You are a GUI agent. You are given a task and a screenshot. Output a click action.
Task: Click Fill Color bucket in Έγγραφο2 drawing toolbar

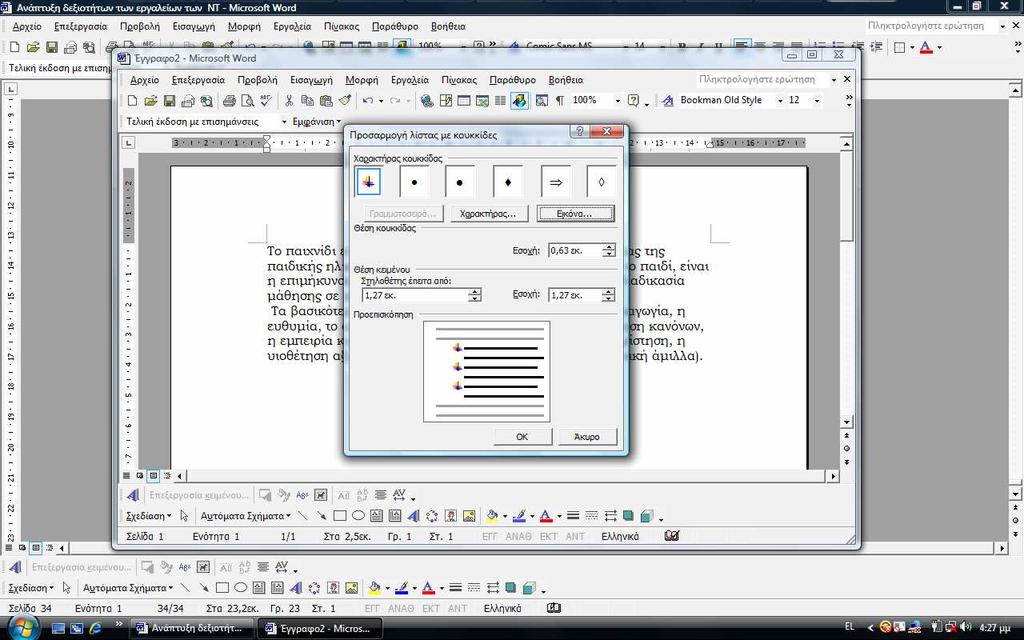492,516
